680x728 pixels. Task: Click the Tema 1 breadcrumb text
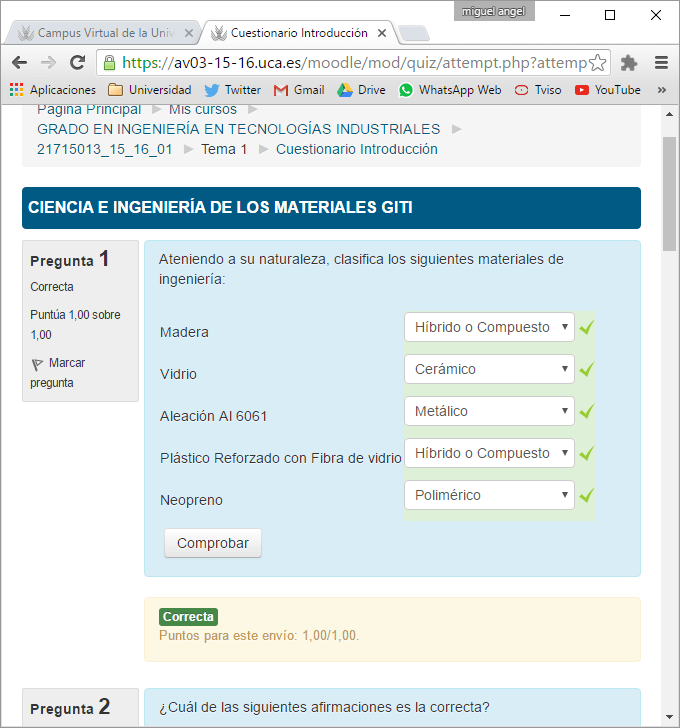point(224,149)
